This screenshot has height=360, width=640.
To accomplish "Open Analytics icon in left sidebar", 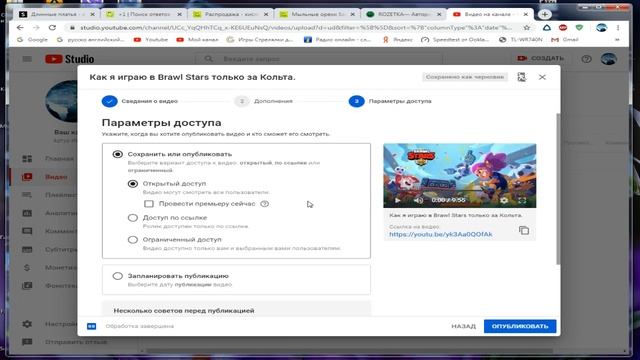I will 27,213.
